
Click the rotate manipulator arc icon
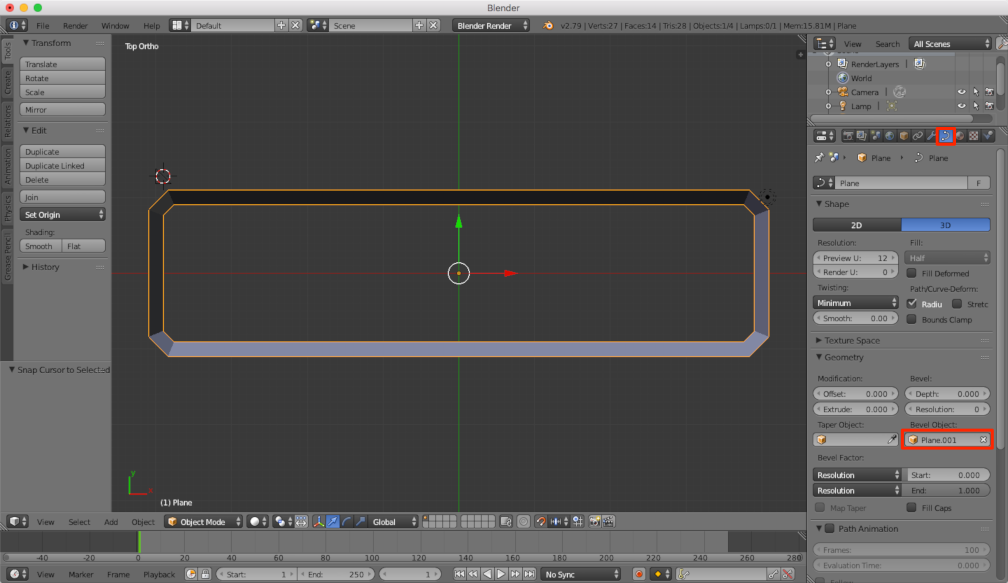(346, 521)
